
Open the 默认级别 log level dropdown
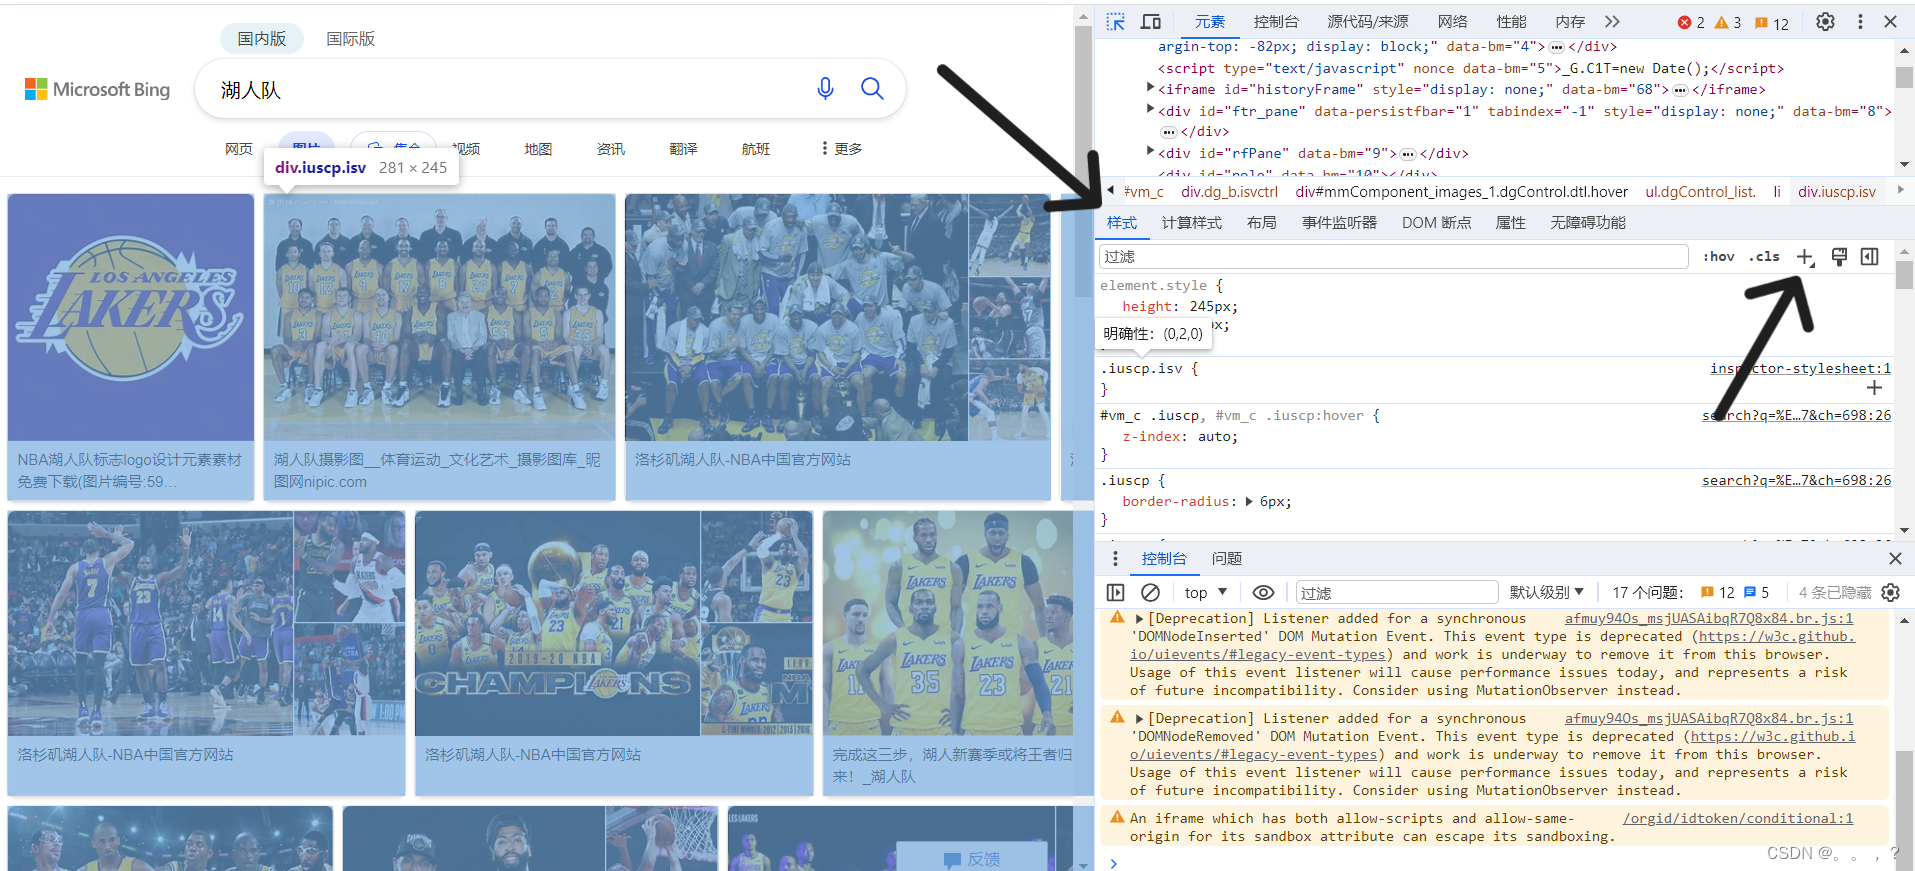1546,593
